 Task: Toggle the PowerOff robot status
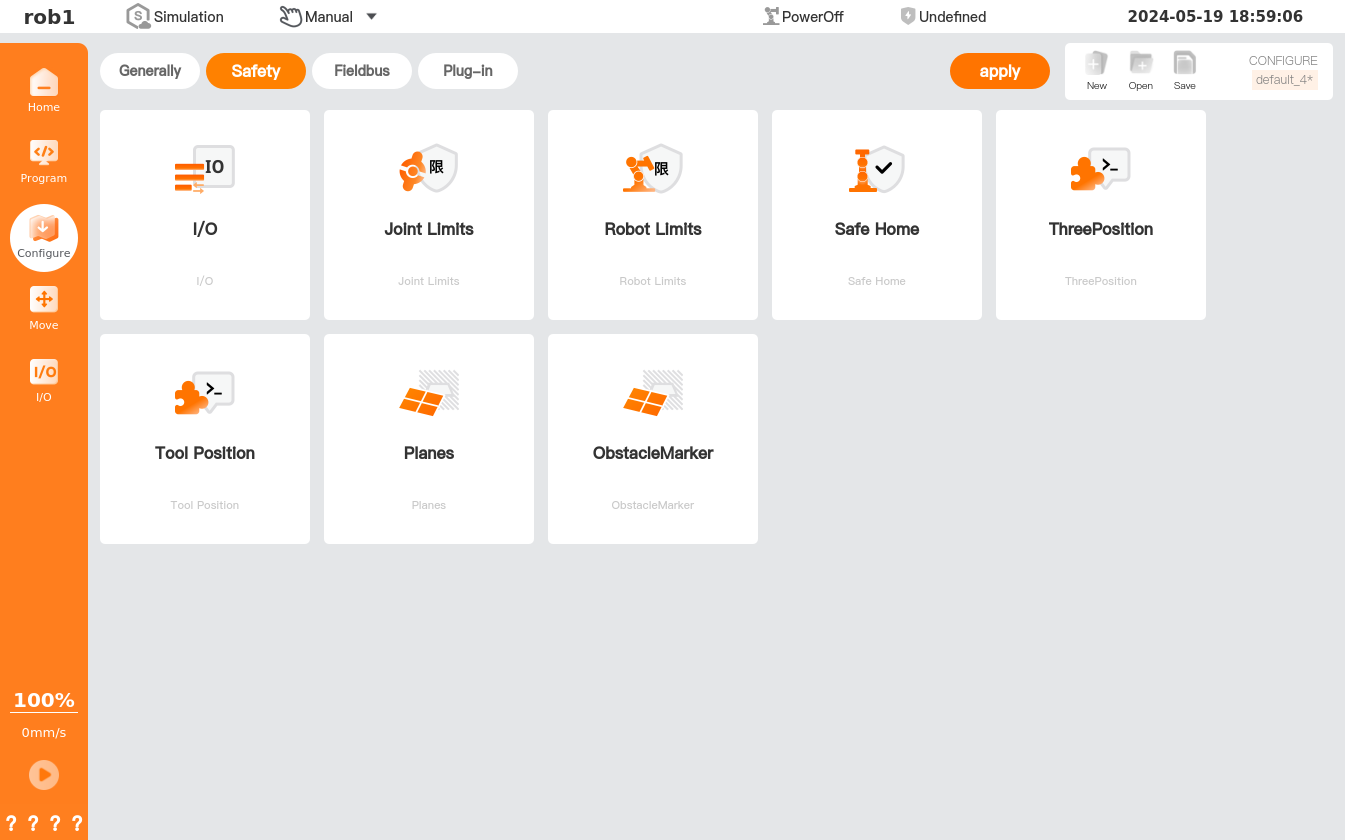pyautogui.click(x=803, y=17)
